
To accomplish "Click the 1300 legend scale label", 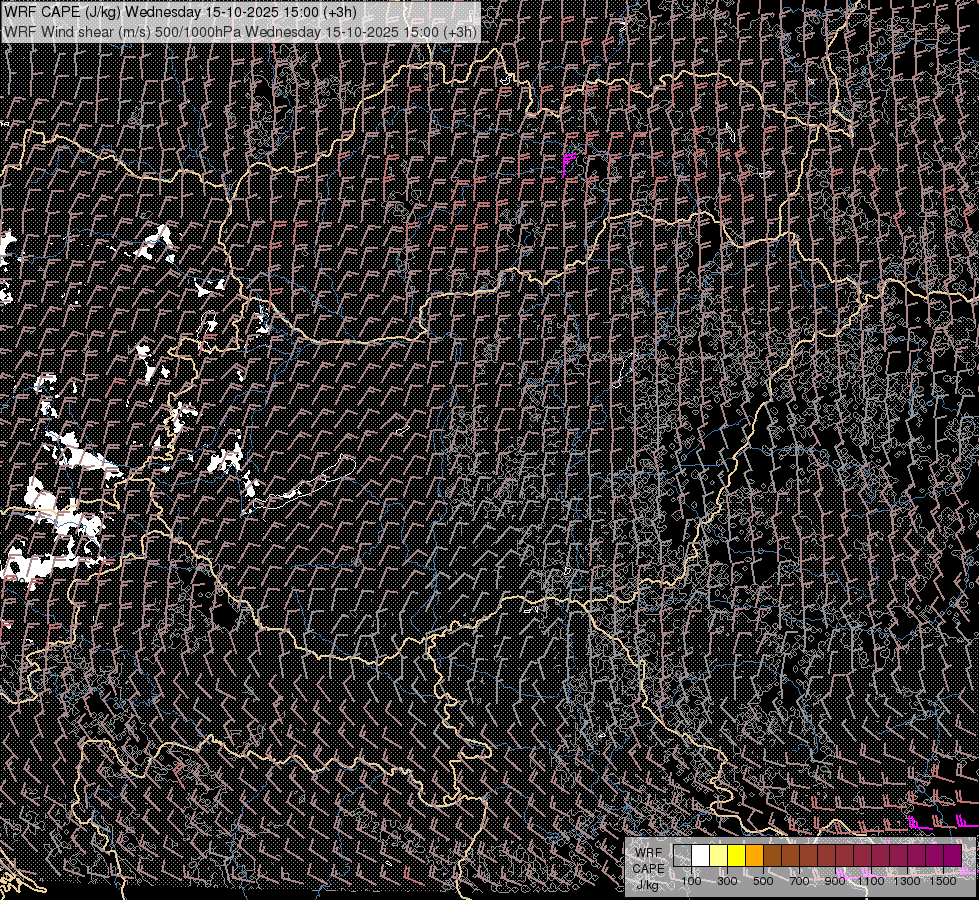I will (x=908, y=881).
